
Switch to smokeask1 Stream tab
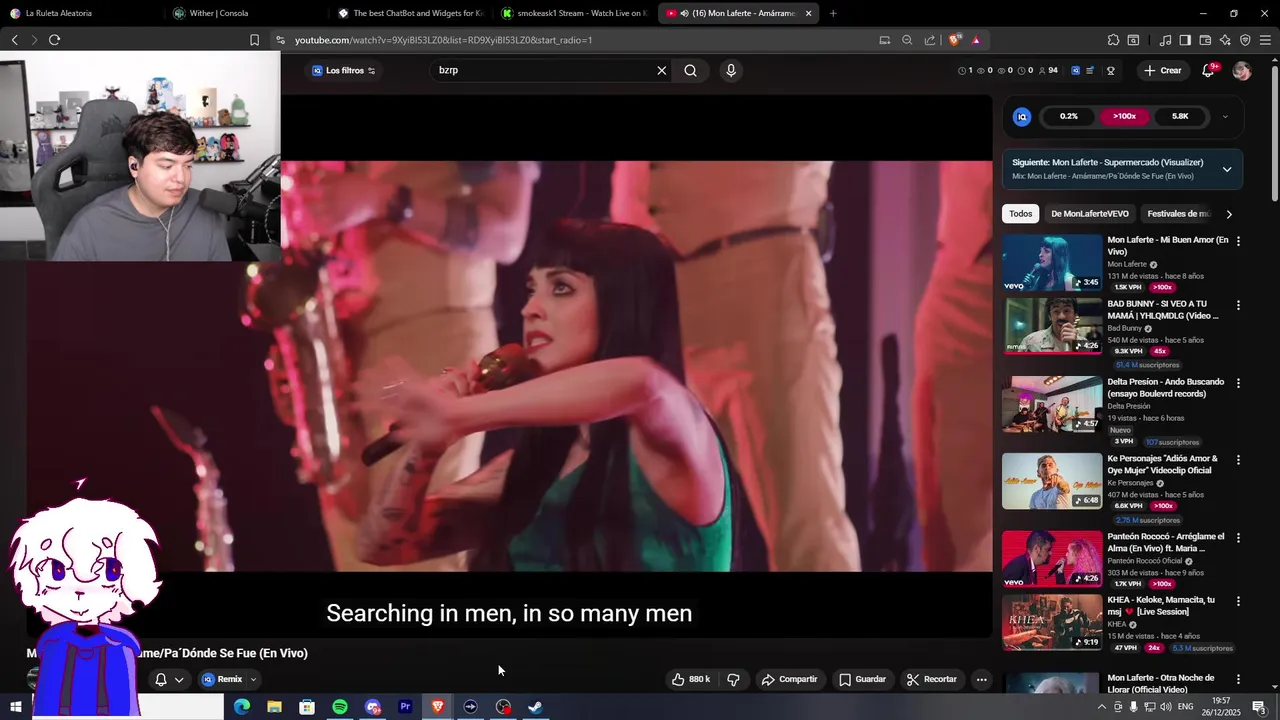click(575, 13)
